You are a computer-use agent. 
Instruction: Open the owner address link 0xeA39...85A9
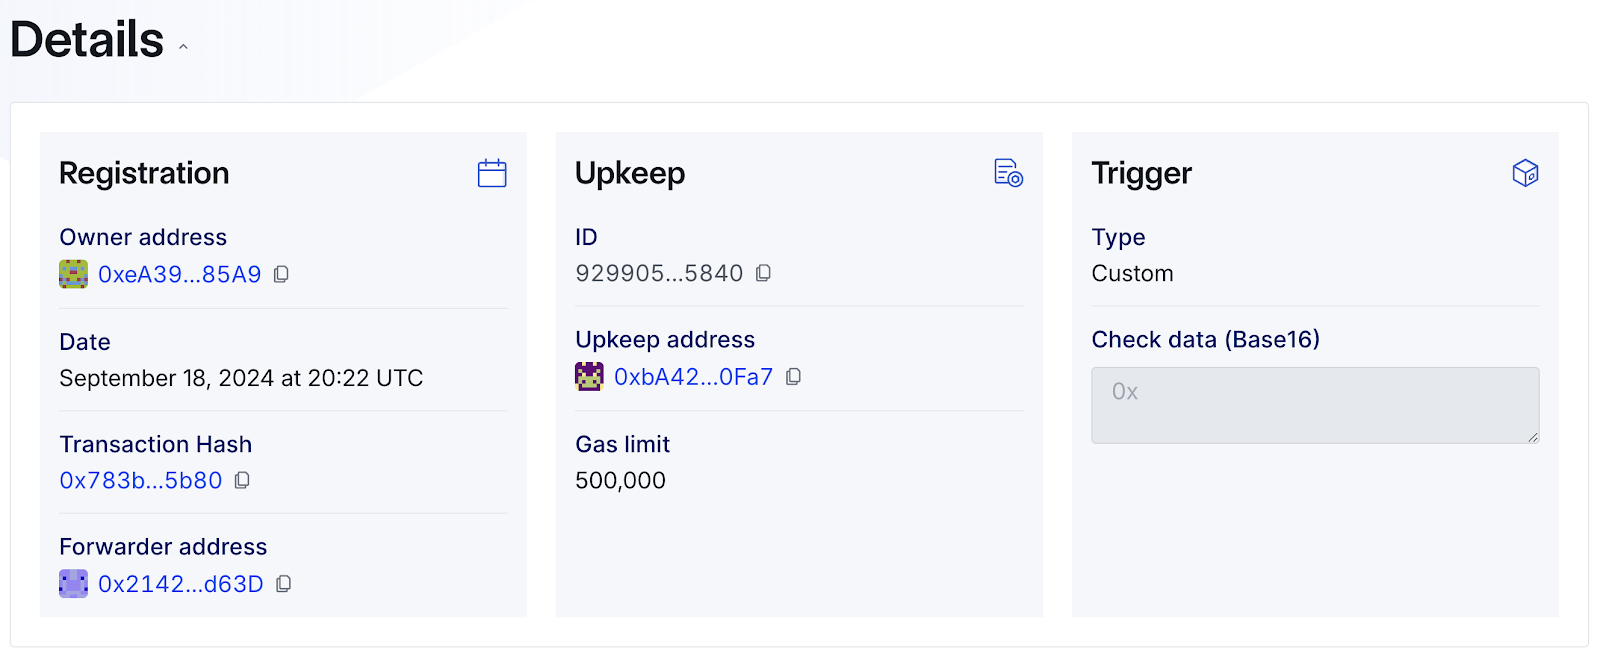[x=180, y=275]
